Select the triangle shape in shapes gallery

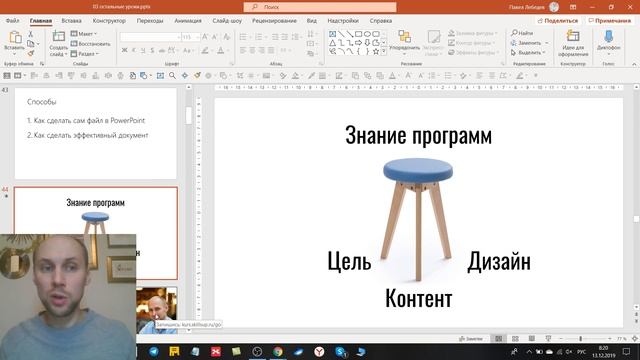point(333,43)
